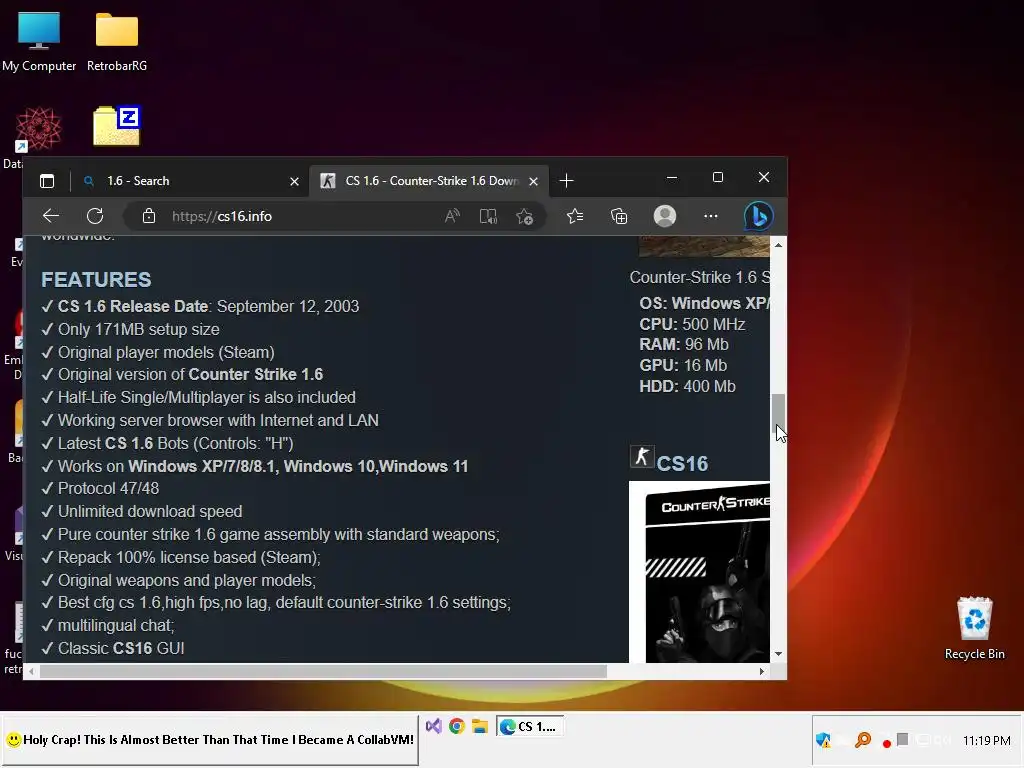Screen dimensions: 1024x768
Task: Click the 'Holy Crap!' start button
Action: pos(210,740)
